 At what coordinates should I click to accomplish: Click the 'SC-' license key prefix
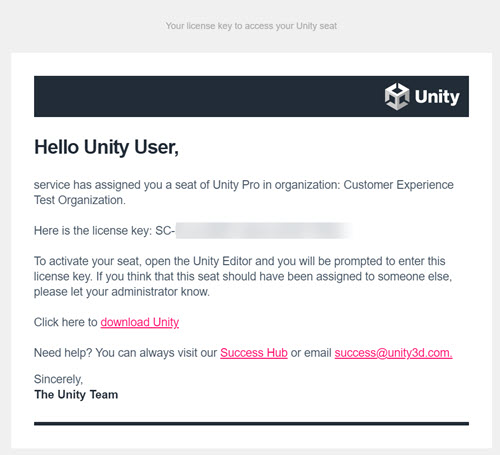pos(165,231)
